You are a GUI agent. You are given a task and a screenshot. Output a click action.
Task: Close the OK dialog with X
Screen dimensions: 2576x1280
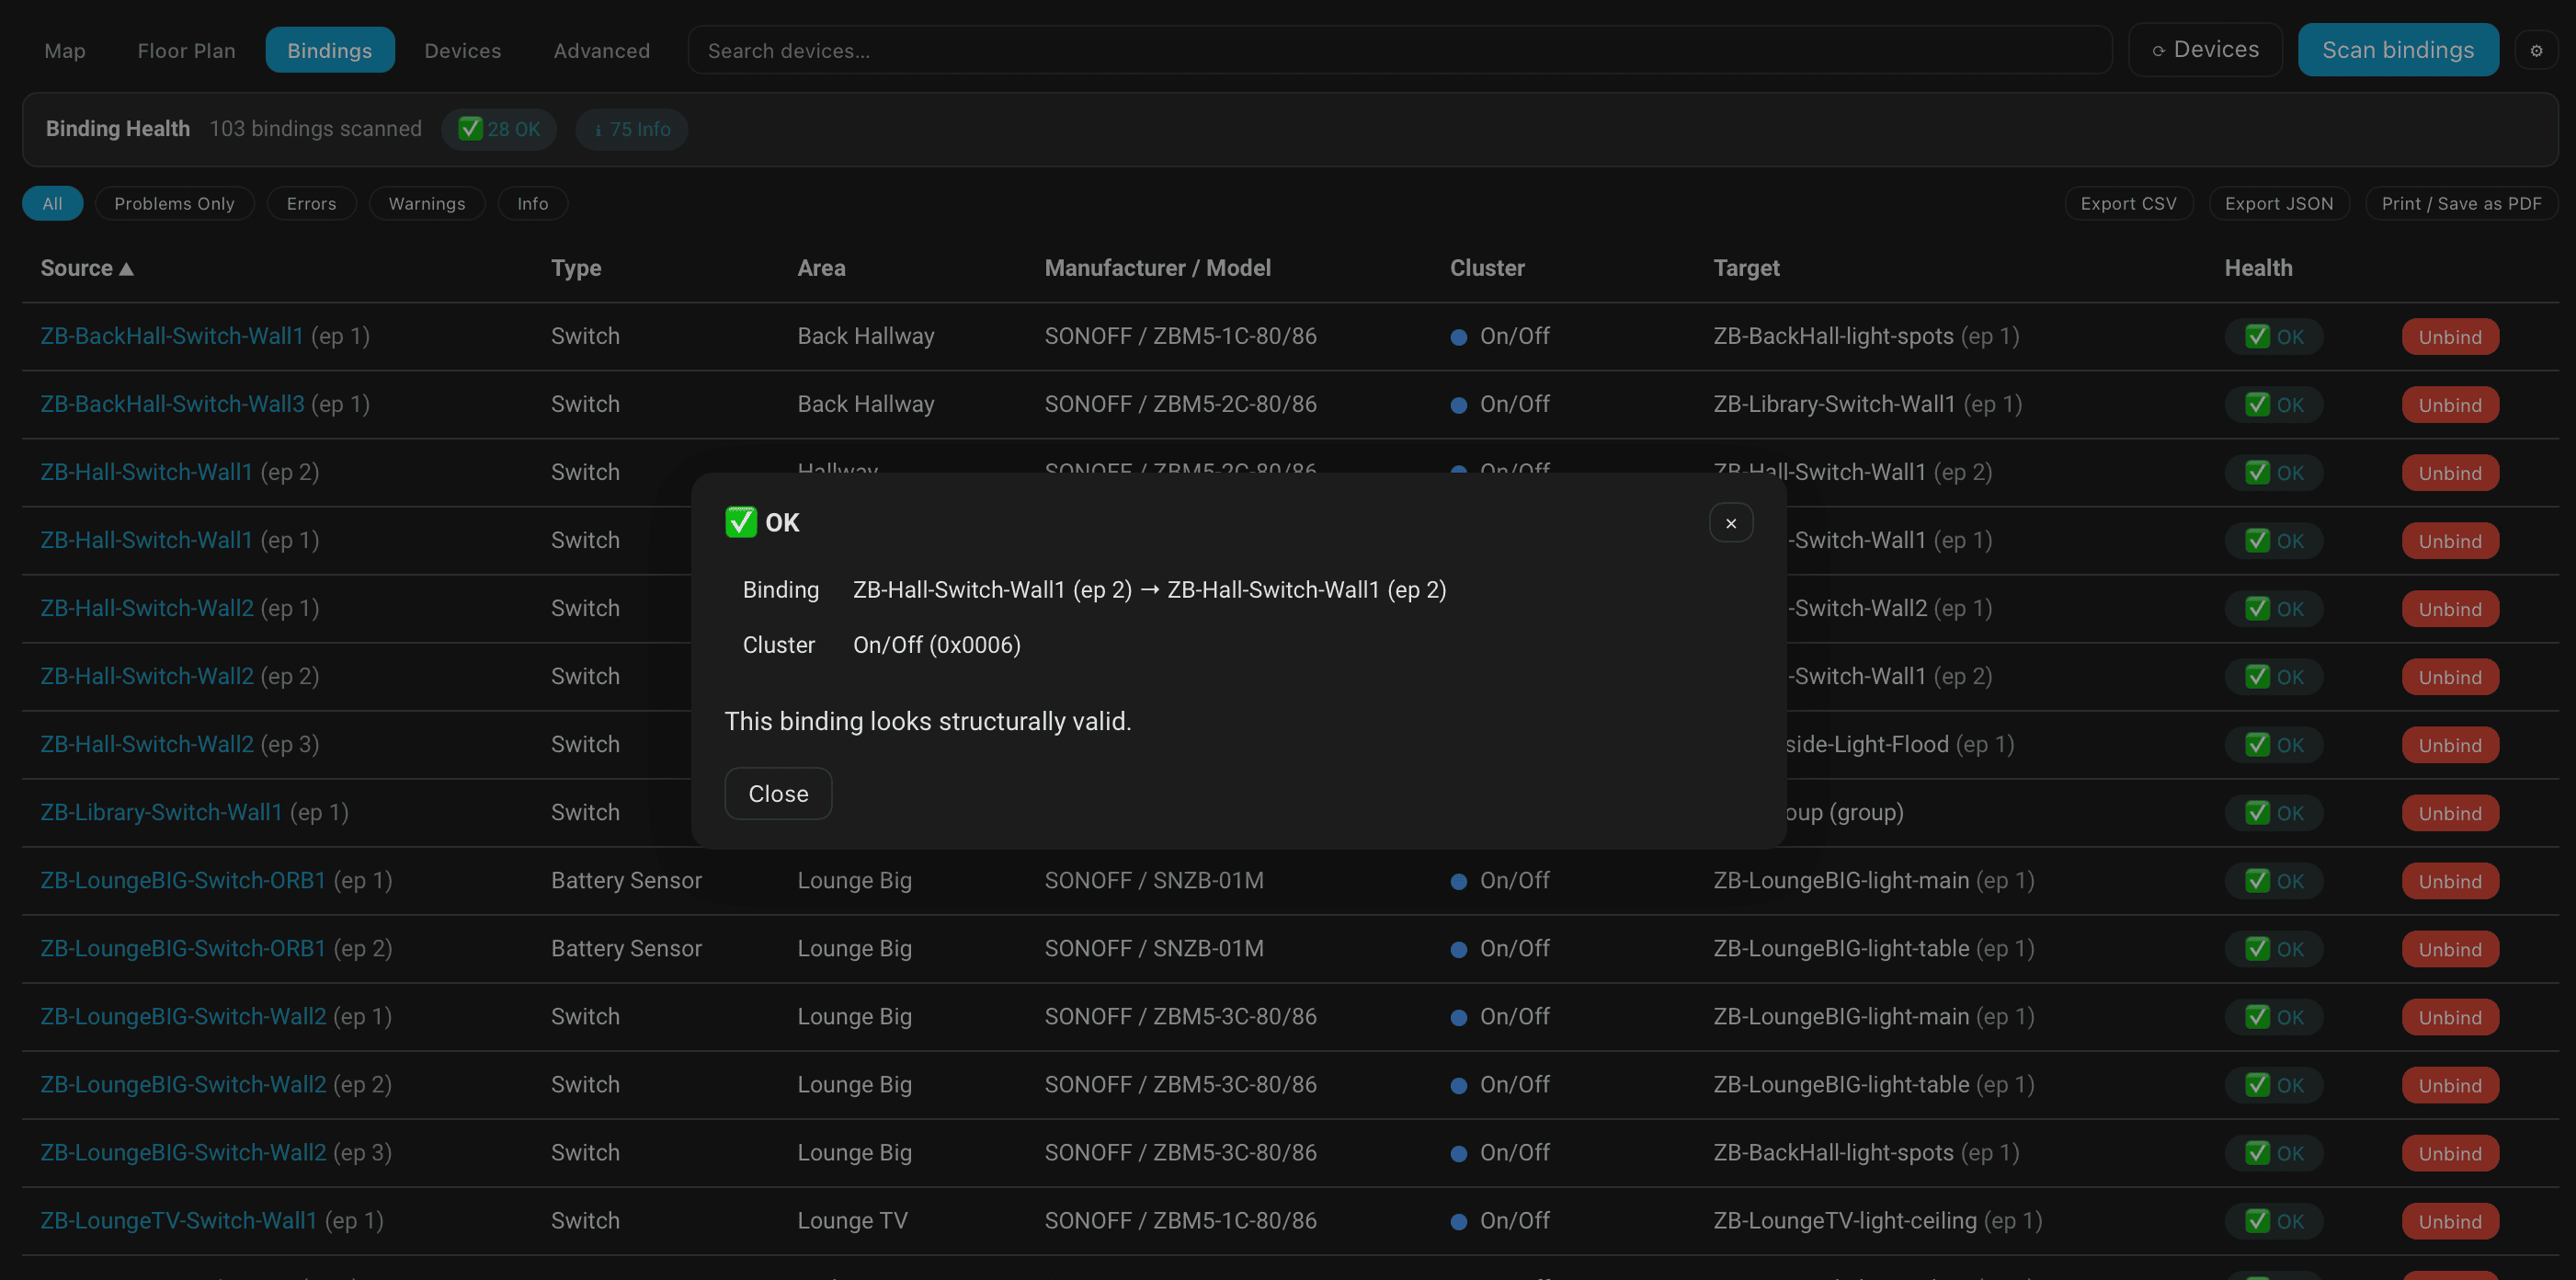coord(1730,523)
